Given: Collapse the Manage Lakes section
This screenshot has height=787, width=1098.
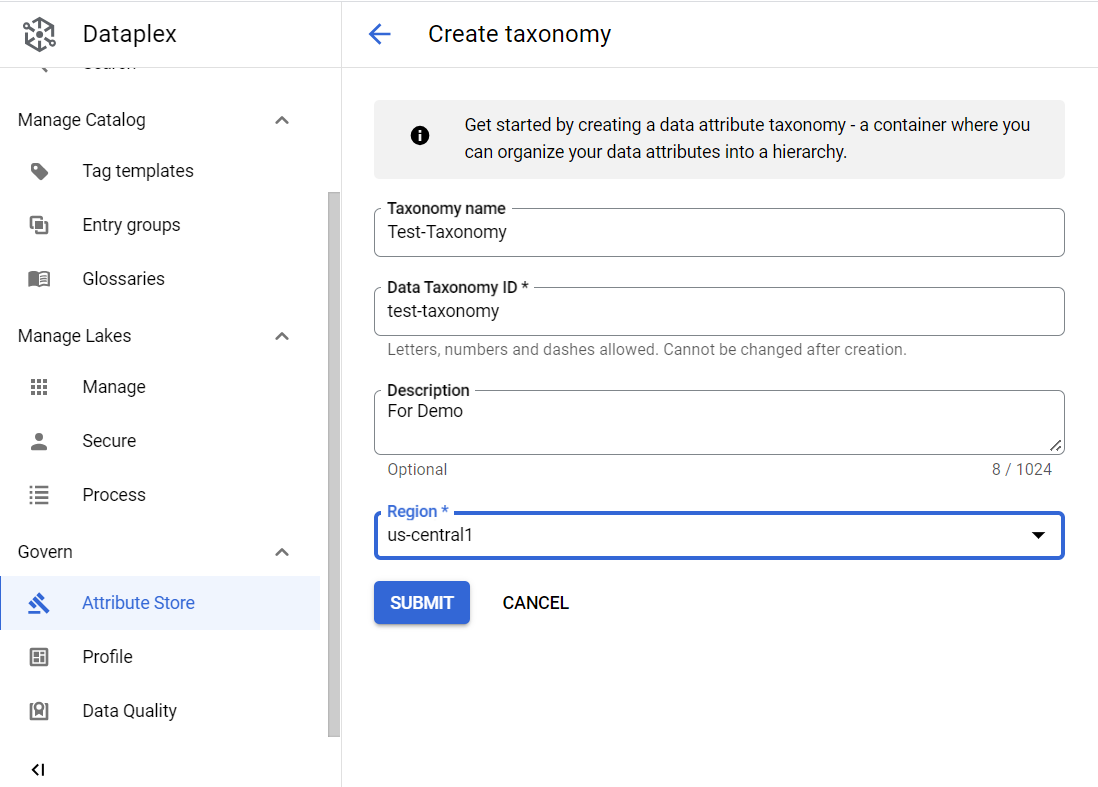Looking at the screenshot, I should pos(282,336).
